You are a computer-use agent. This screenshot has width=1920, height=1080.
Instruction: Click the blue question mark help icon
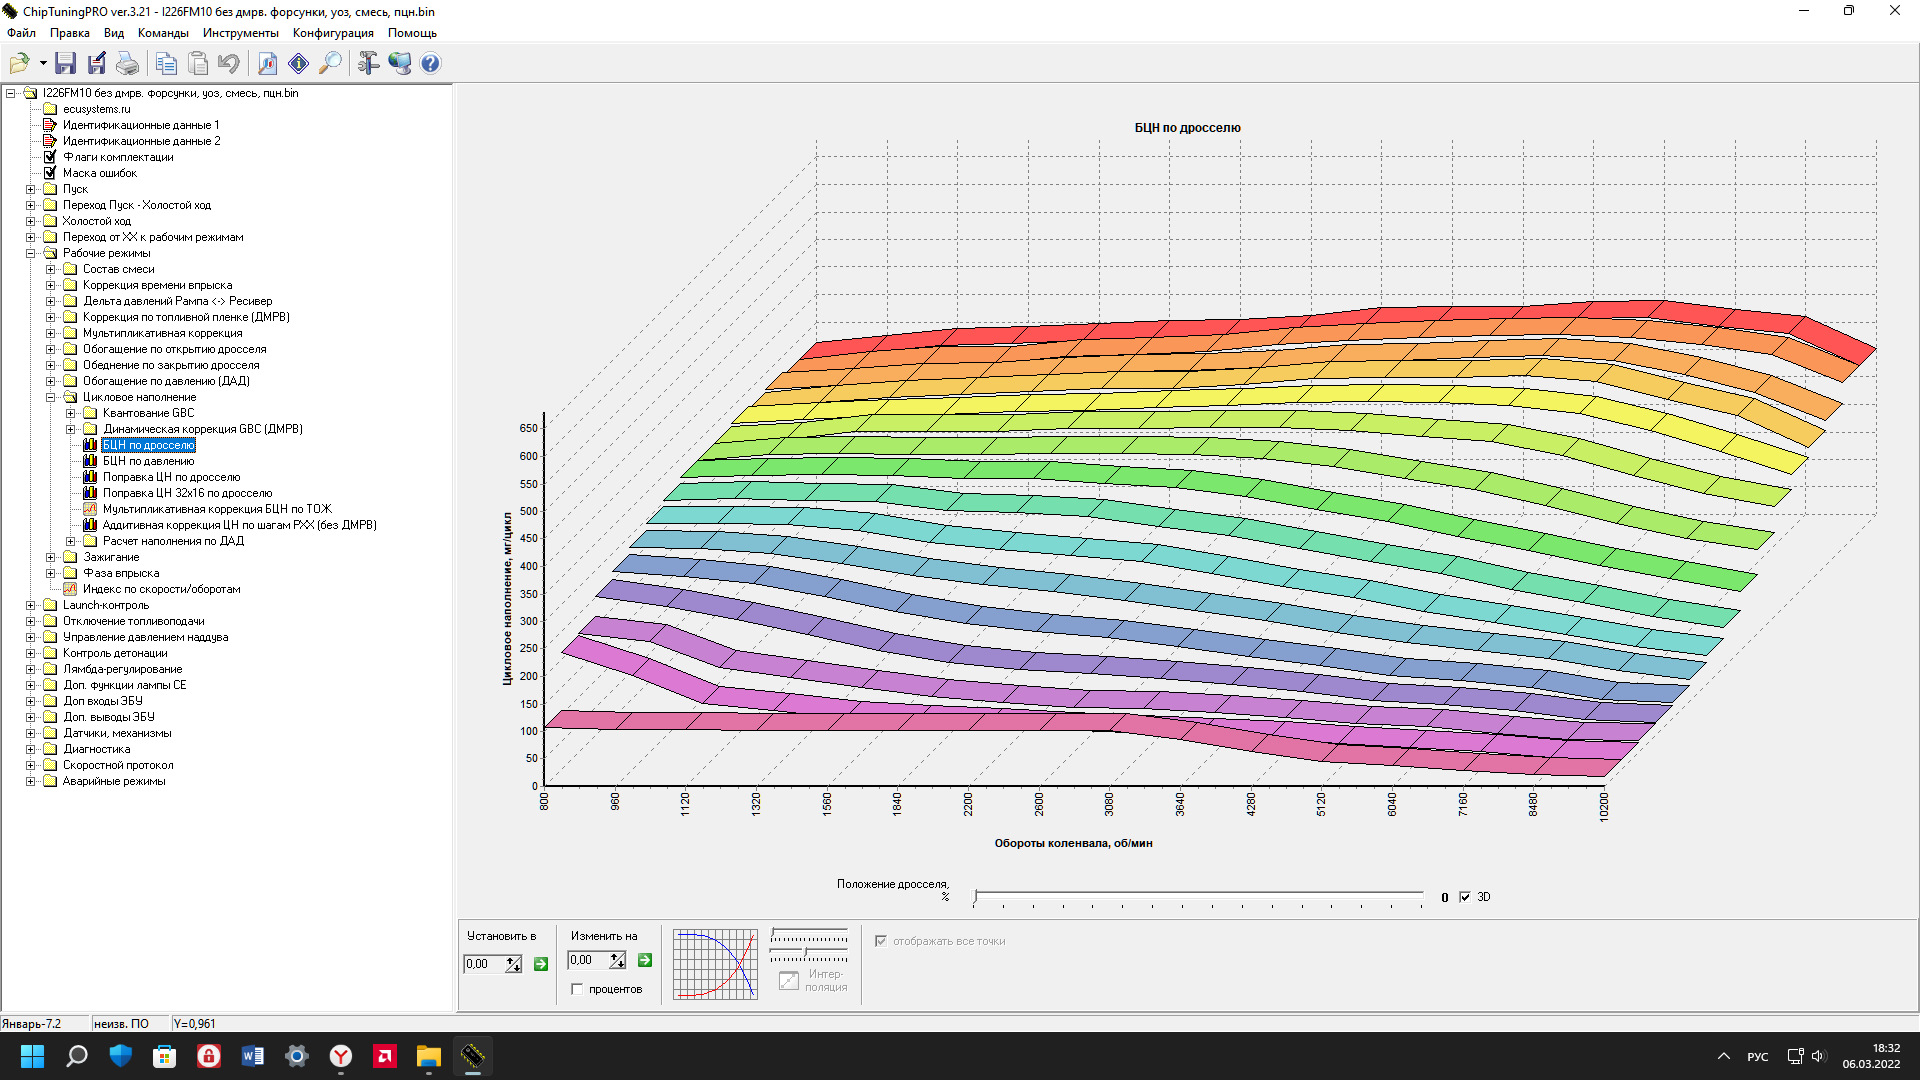[430, 64]
